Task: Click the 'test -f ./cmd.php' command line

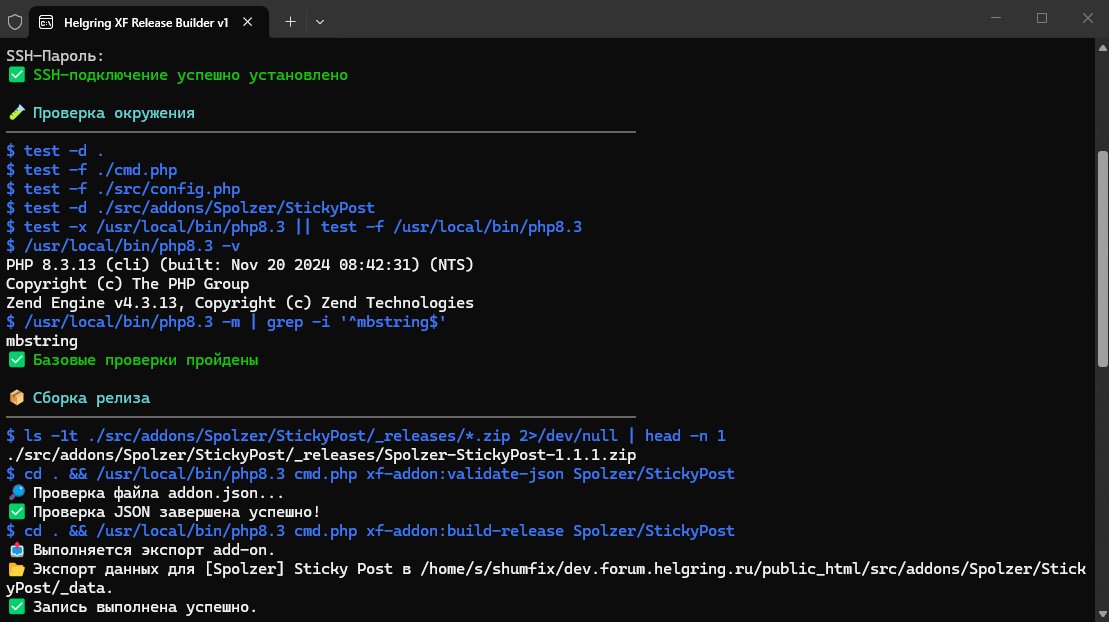Action: click(92, 170)
